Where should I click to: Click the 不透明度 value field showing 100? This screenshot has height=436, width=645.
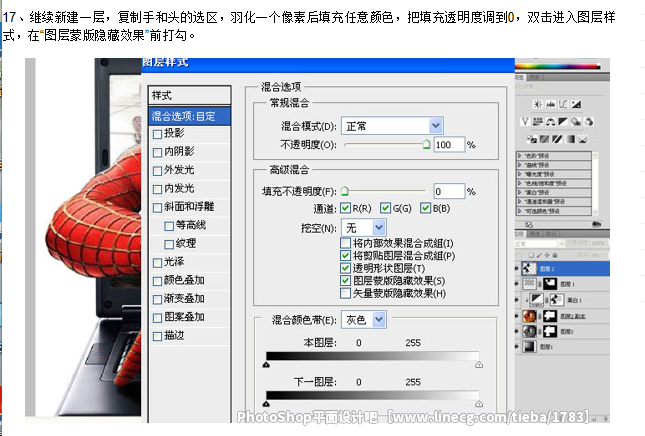[449, 145]
